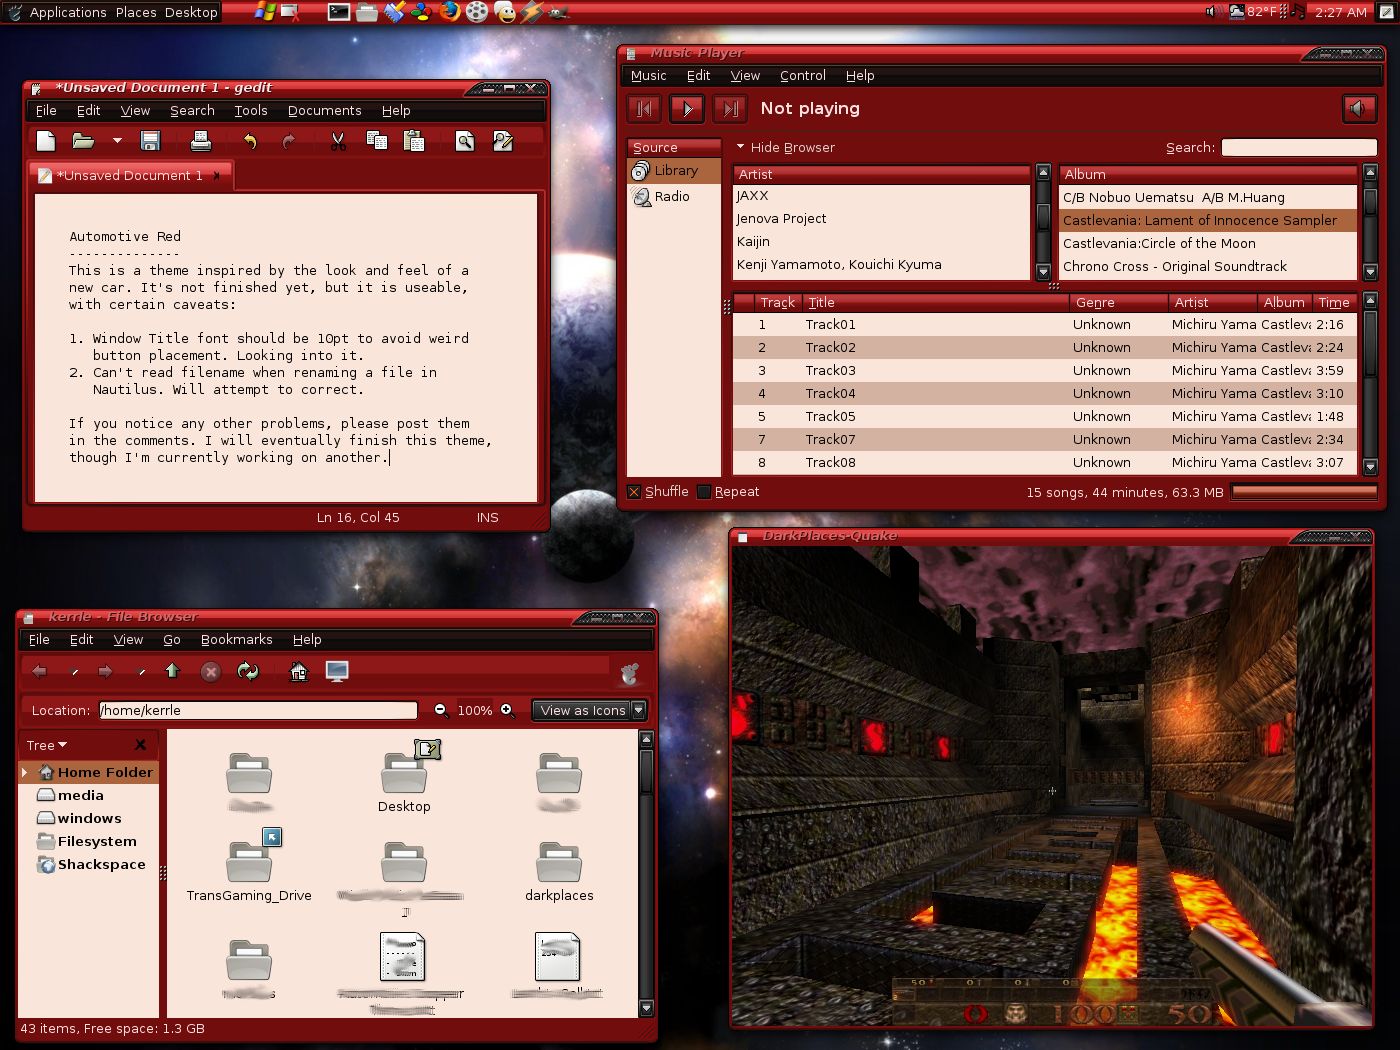Zoom out in File Browser
This screenshot has width=1400, height=1050.
pyautogui.click(x=441, y=710)
